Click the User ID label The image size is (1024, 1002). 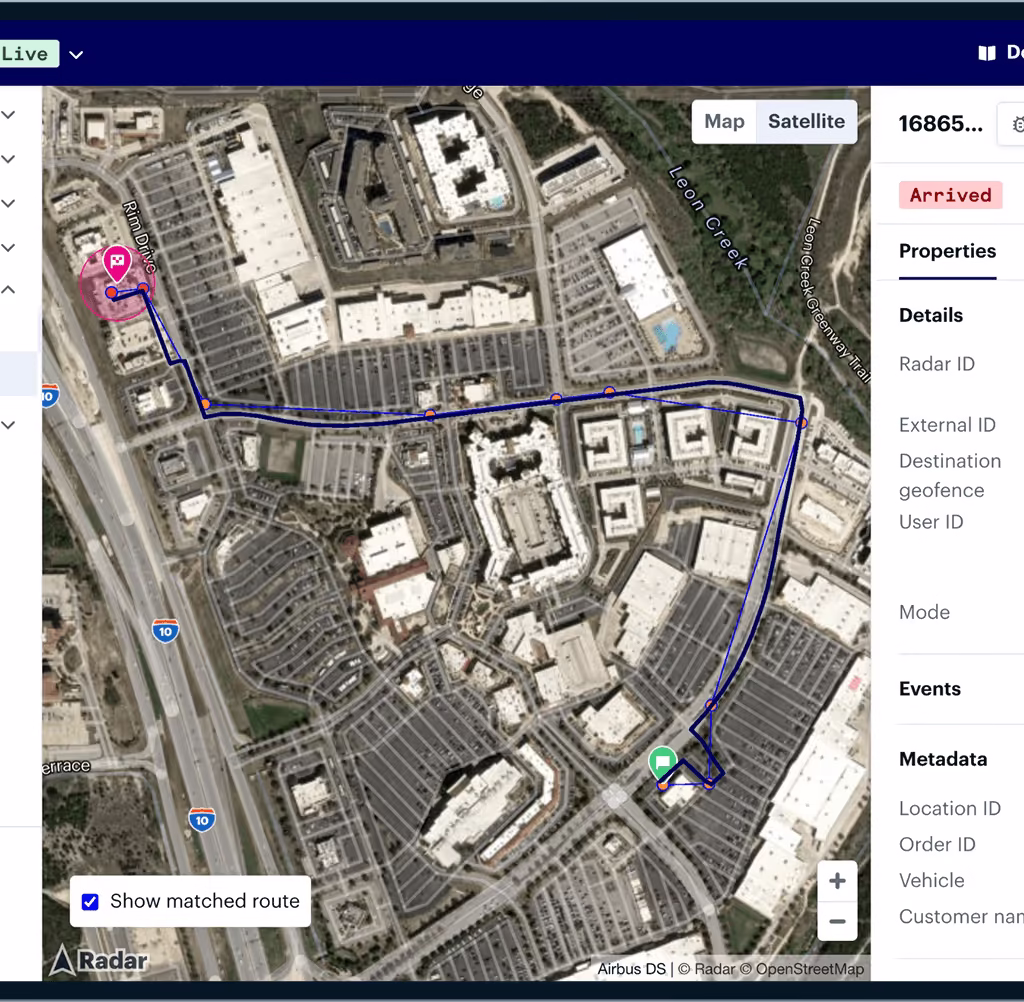931,522
